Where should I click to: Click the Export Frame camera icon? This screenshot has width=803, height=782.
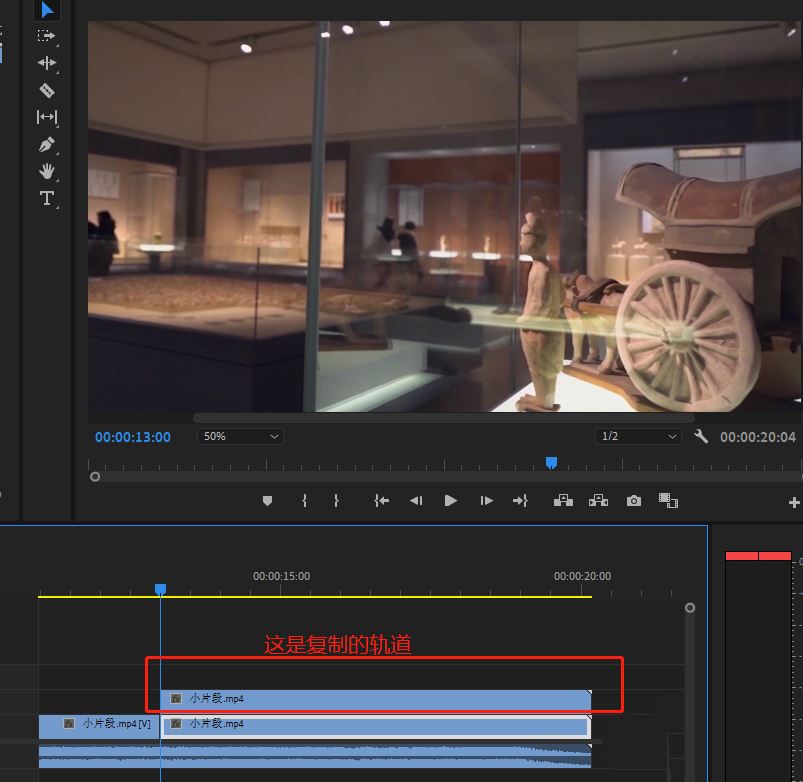pos(634,501)
